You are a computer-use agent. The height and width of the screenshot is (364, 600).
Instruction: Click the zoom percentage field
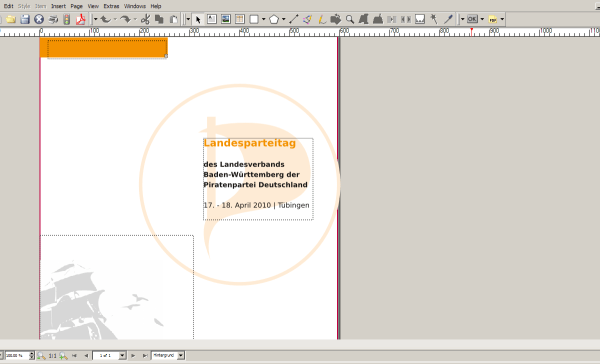pyautogui.click(x=17, y=356)
